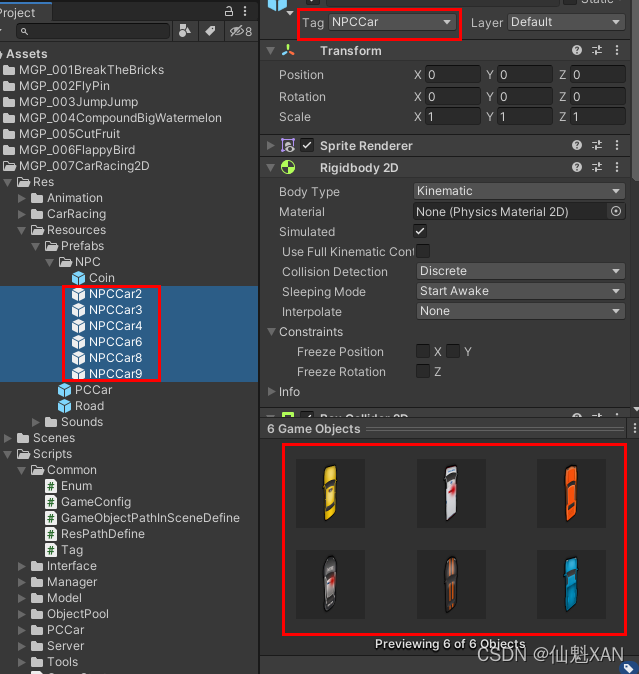Open the Project panel three-dot menu

[x=245, y=11]
